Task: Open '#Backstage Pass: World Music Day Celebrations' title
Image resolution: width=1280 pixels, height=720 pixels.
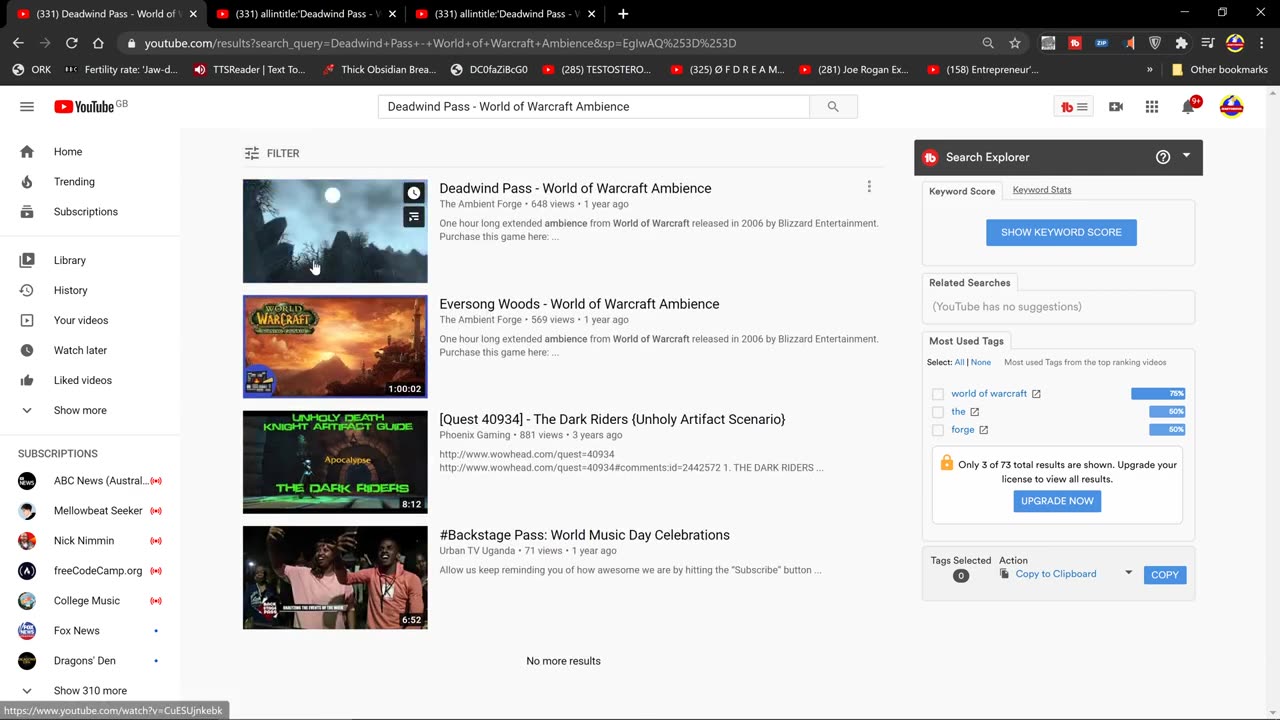Action: pos(584,535)
